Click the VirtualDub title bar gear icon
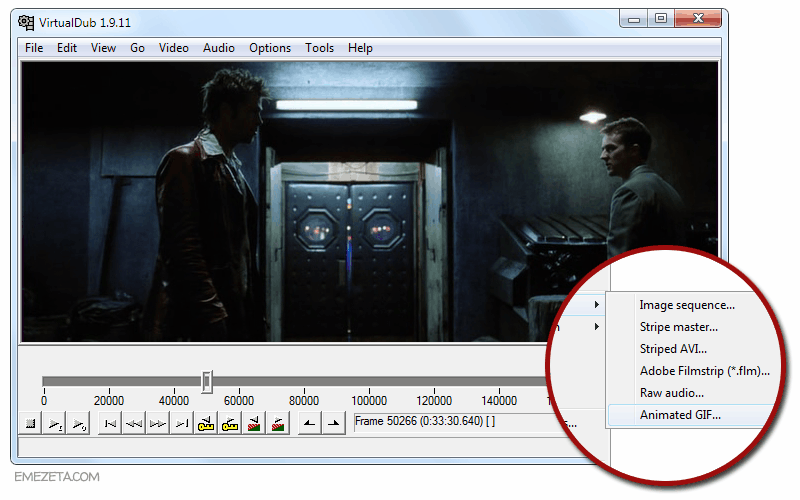The width and height of the screenshot is (800, 500). (26, 22)
